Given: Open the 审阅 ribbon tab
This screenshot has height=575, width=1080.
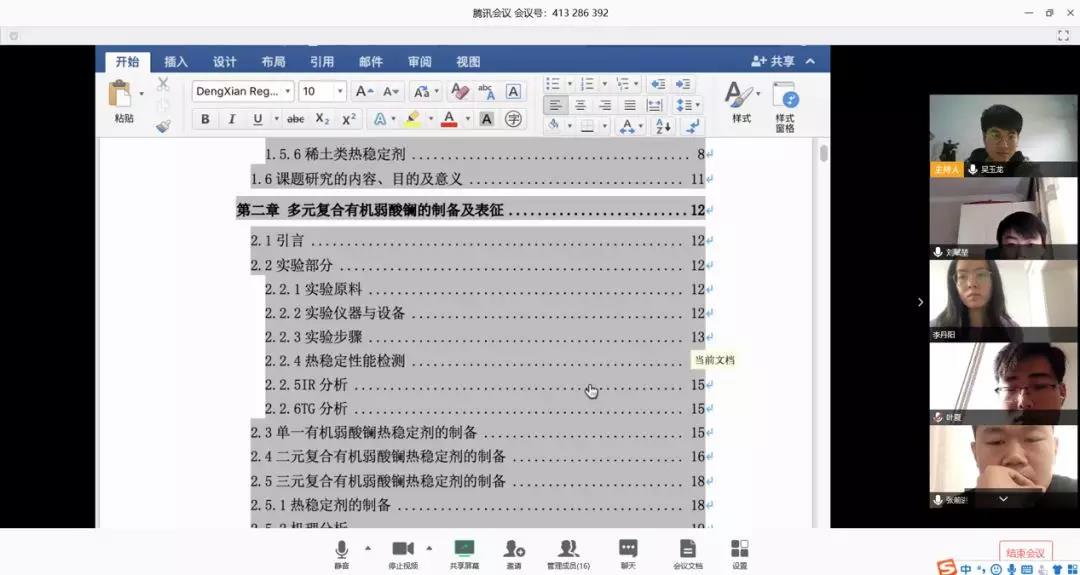Looking at the screenshot, I should [x=420, y=61].
